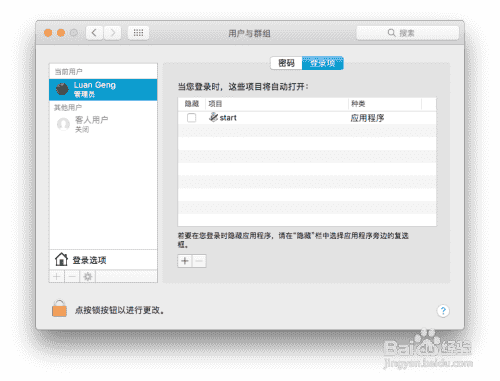Click the orange close window button

48,33
